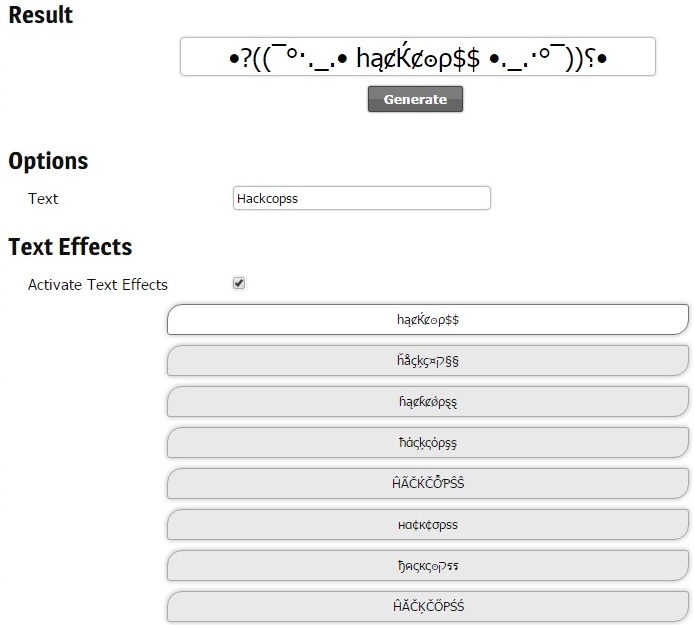Image resolution: width=694 pixels, height=625 pixels.
Task: Choose the seventh text effect style option
Action: pos(428,566)
